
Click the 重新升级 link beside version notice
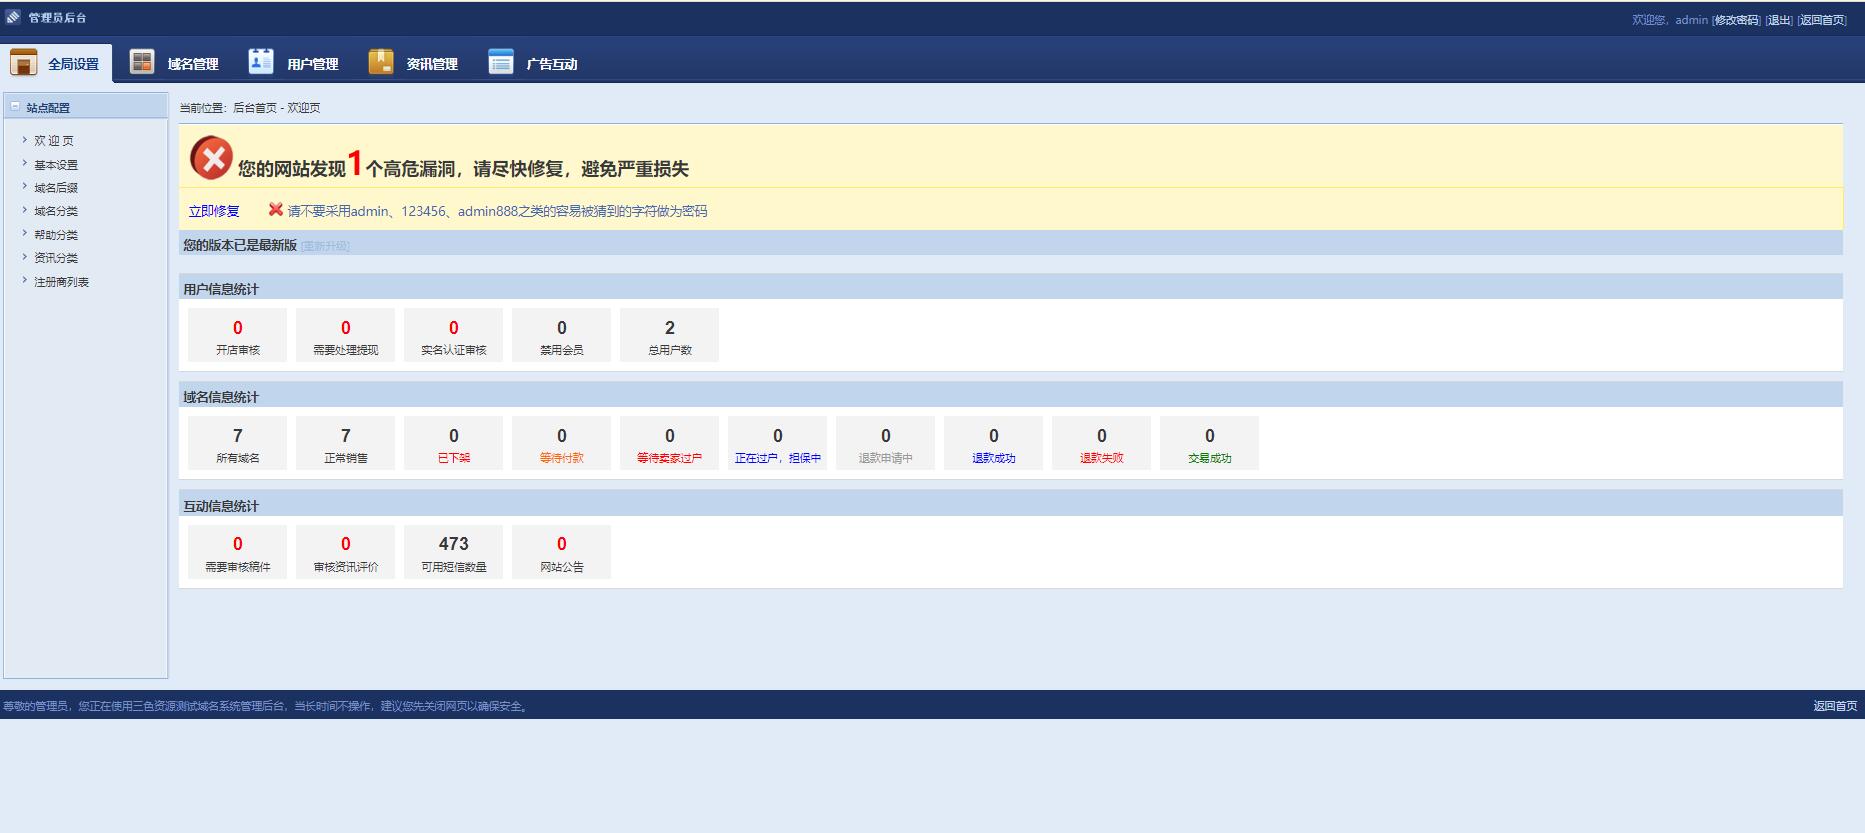[325, 246]
